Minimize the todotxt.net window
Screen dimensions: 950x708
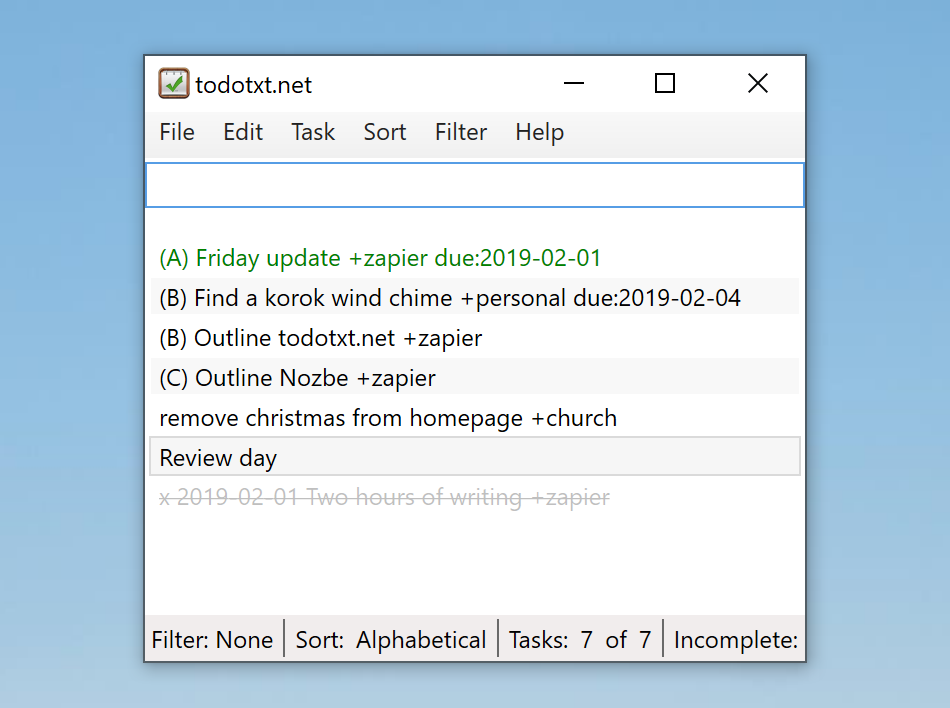573,84
